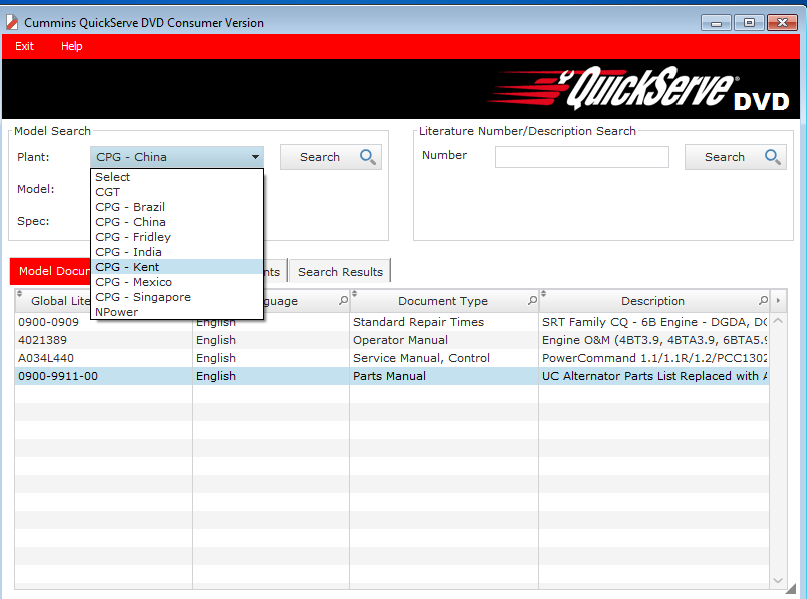Click the Cummins app icon in the title bar
This screenshot has height=599, width=807.
click(12, 22)
